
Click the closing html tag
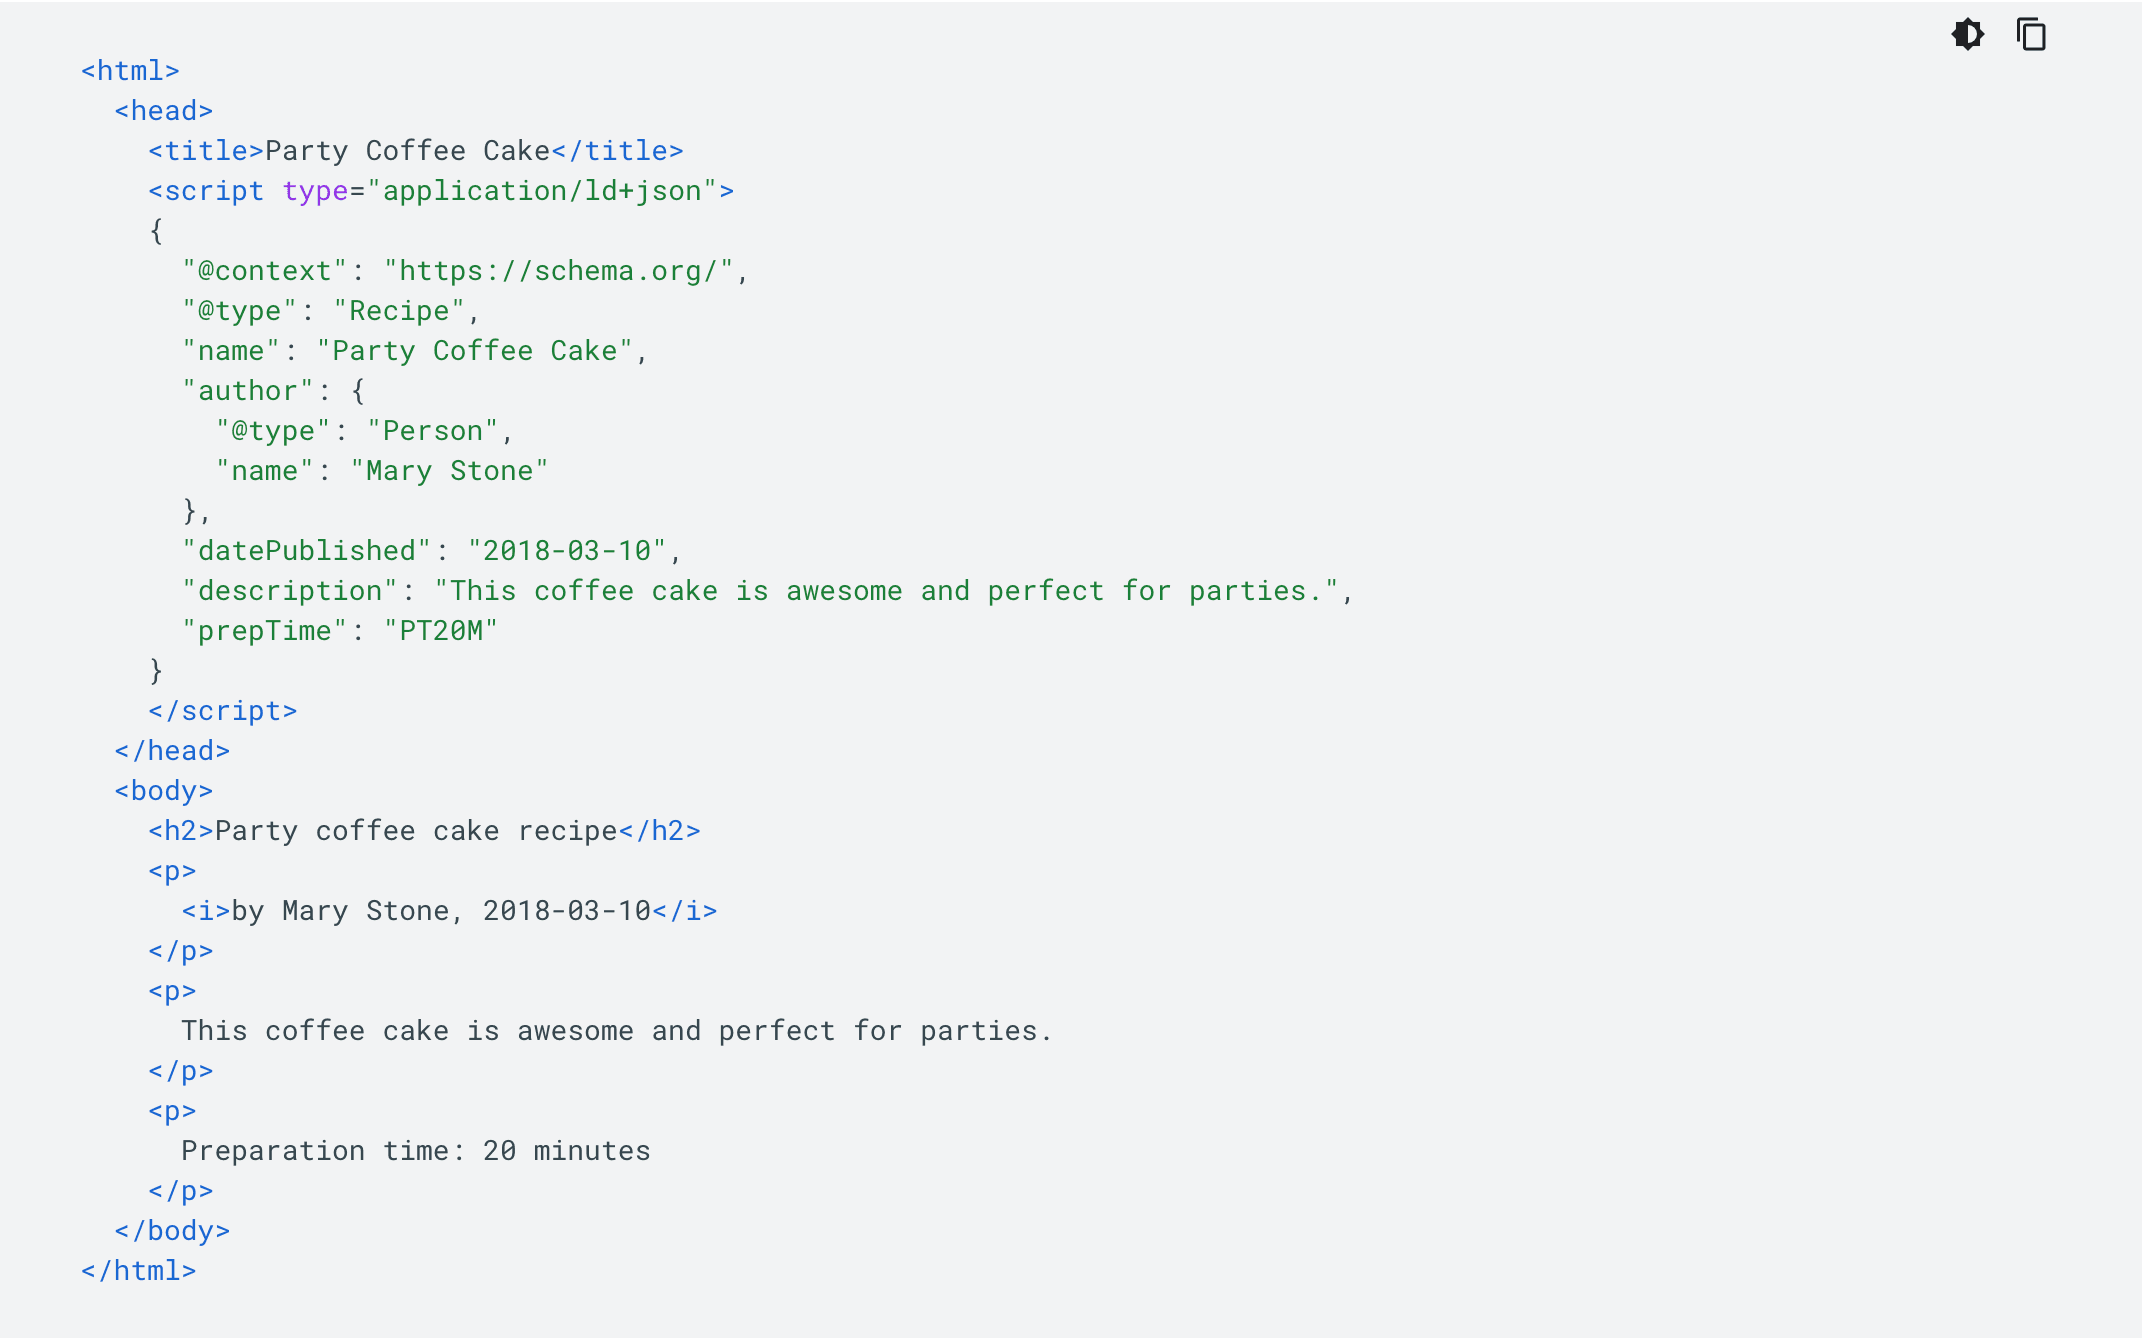[139, 1271]
